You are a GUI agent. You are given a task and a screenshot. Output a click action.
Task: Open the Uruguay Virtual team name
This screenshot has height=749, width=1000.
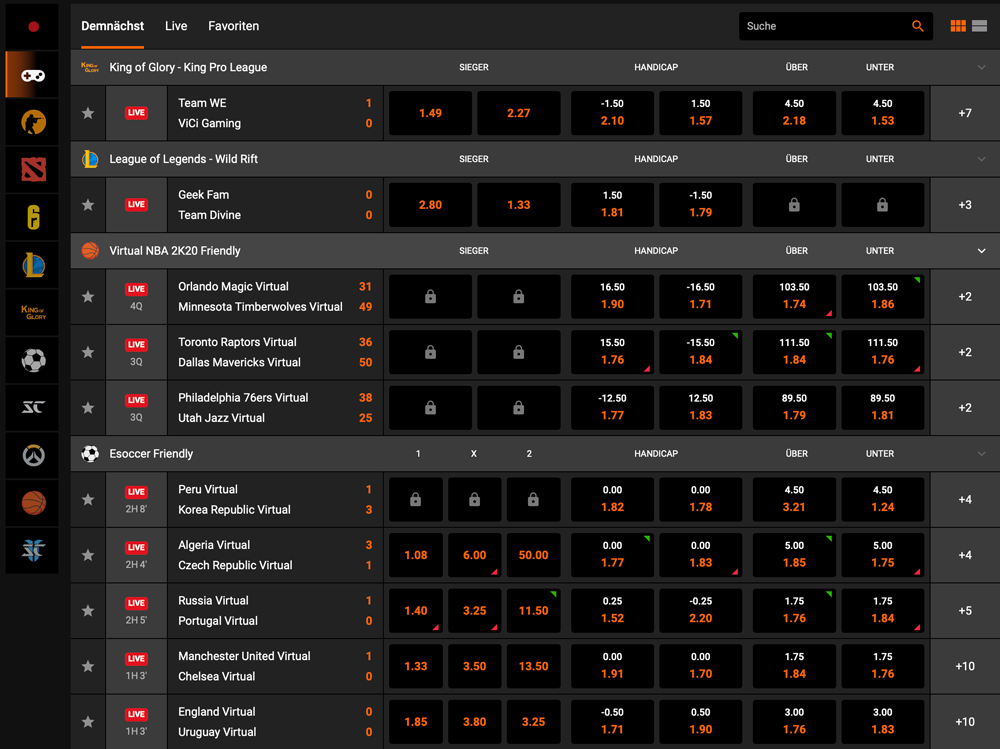point(217,732)
